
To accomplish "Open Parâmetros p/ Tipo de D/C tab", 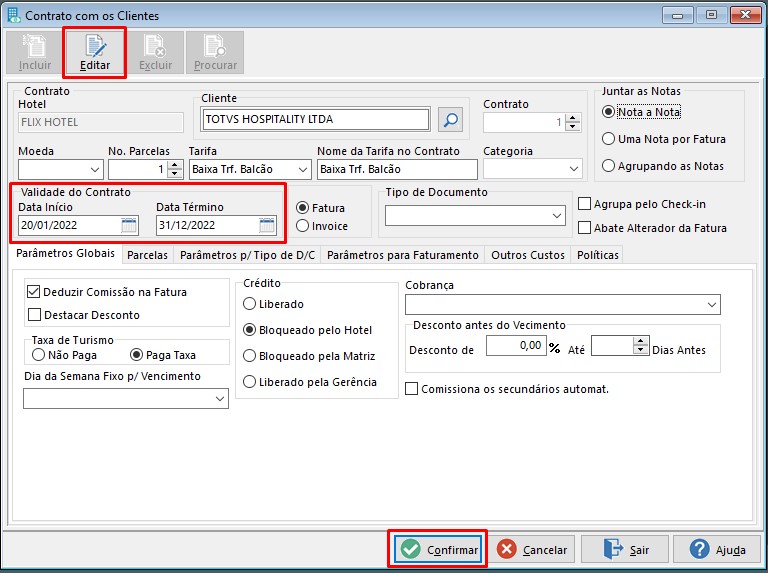I will (x=247, y=255).
